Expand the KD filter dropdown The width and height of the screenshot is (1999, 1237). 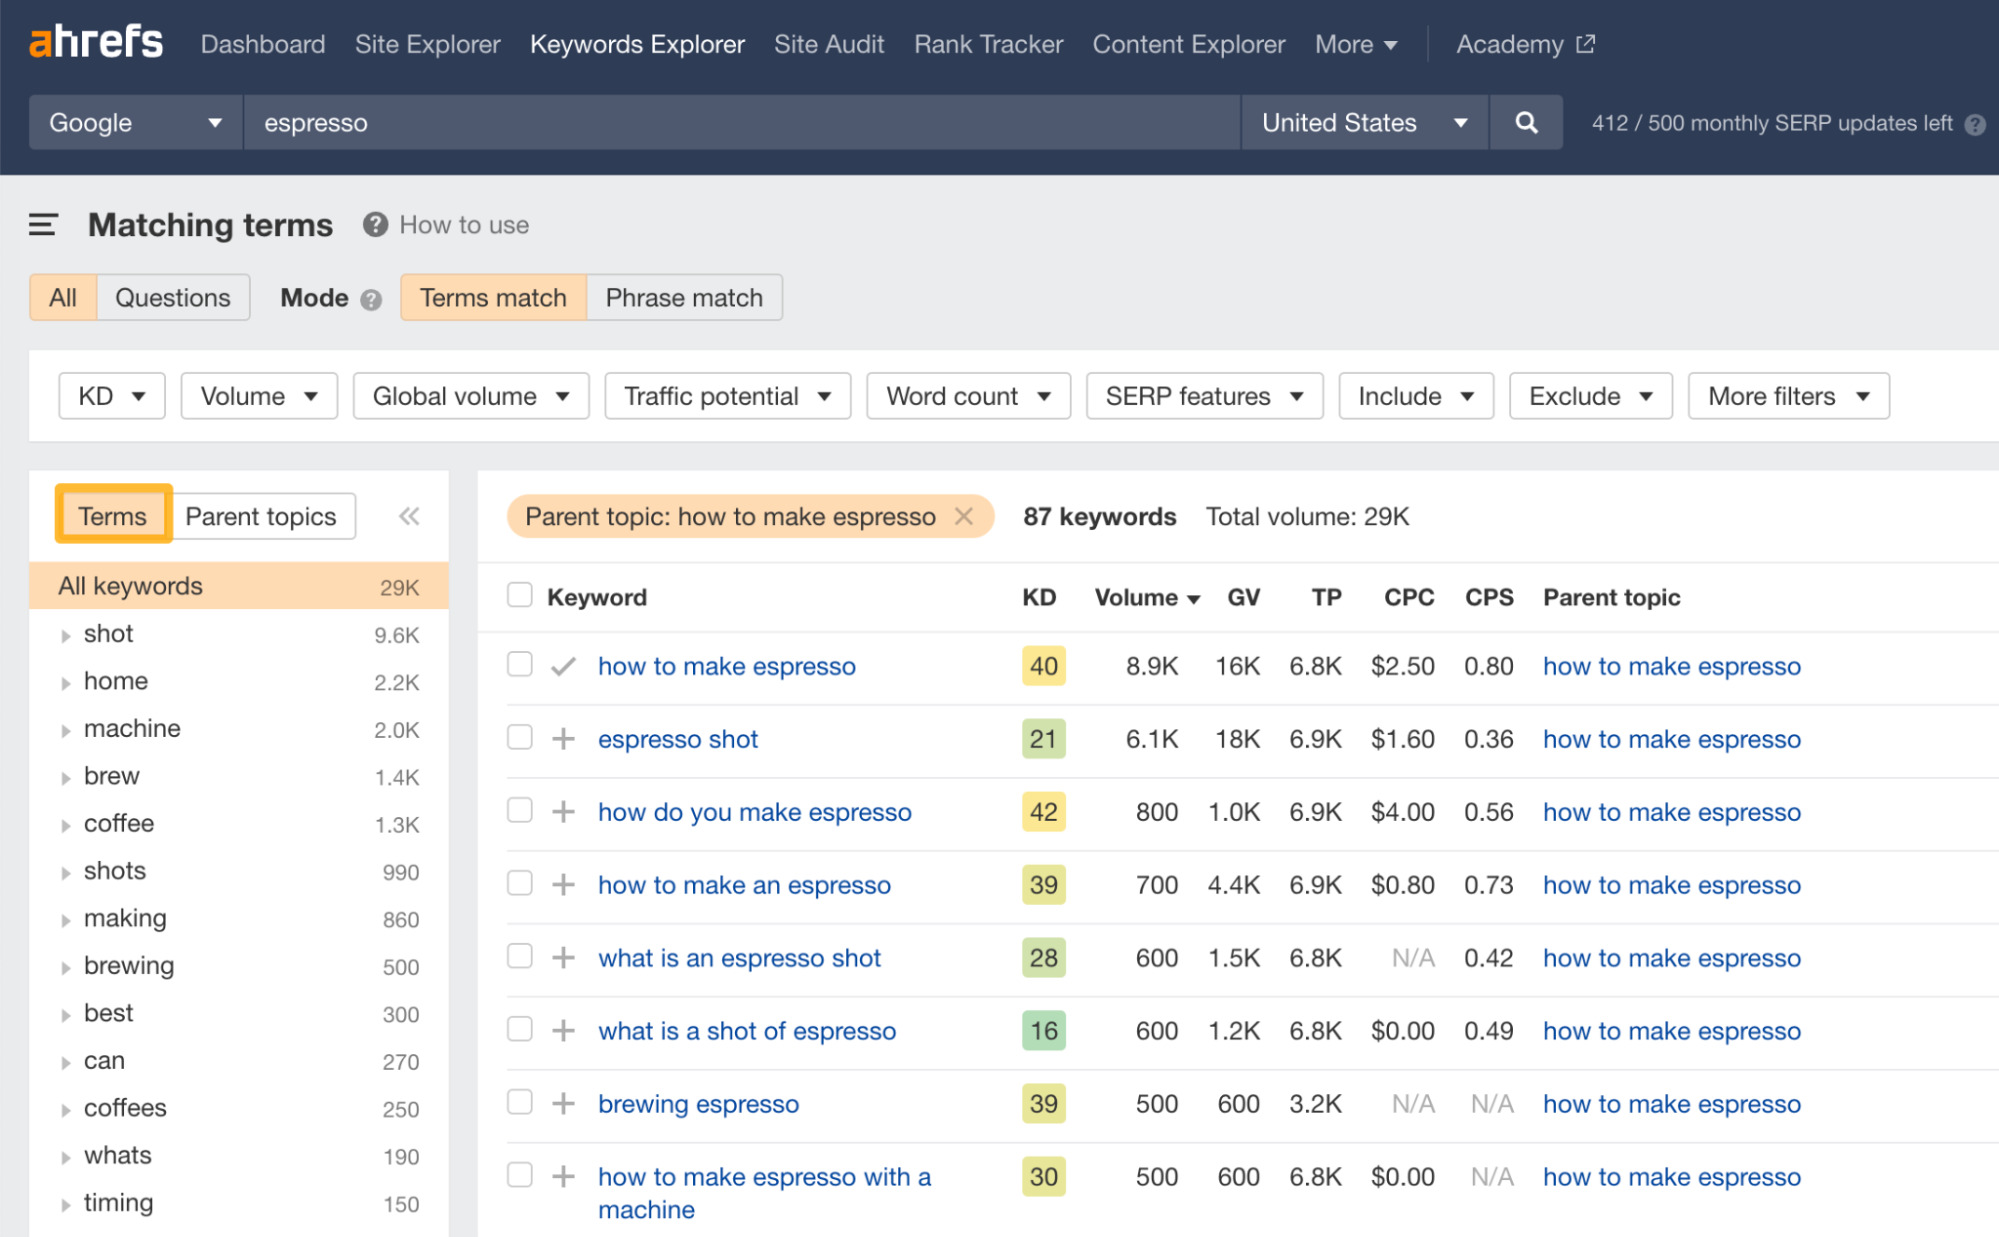click(111, 395)
